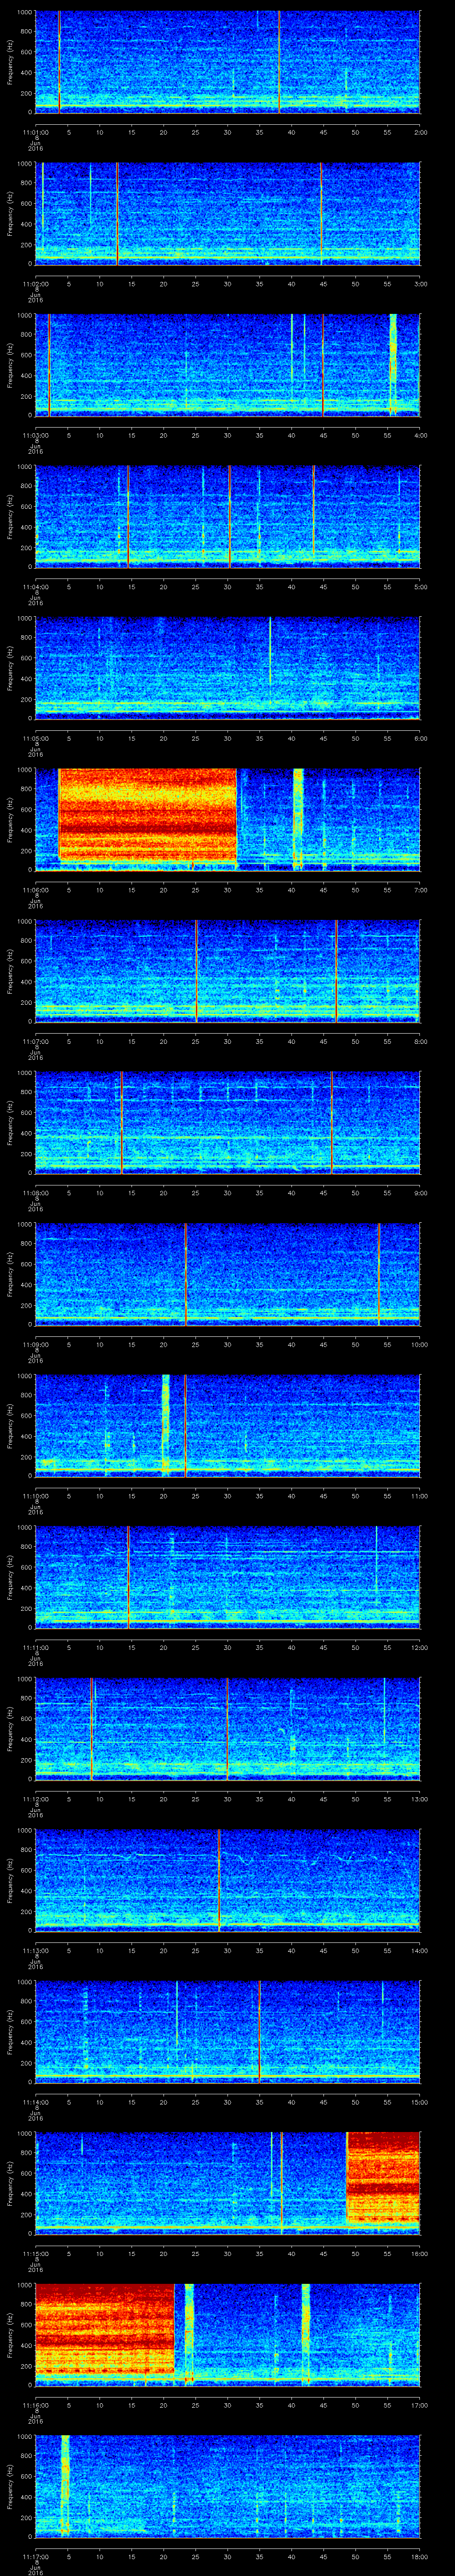Click the 11:14:00 start time label
This screenshot has width=455, height=2576.
click(x=35, y=2102)
